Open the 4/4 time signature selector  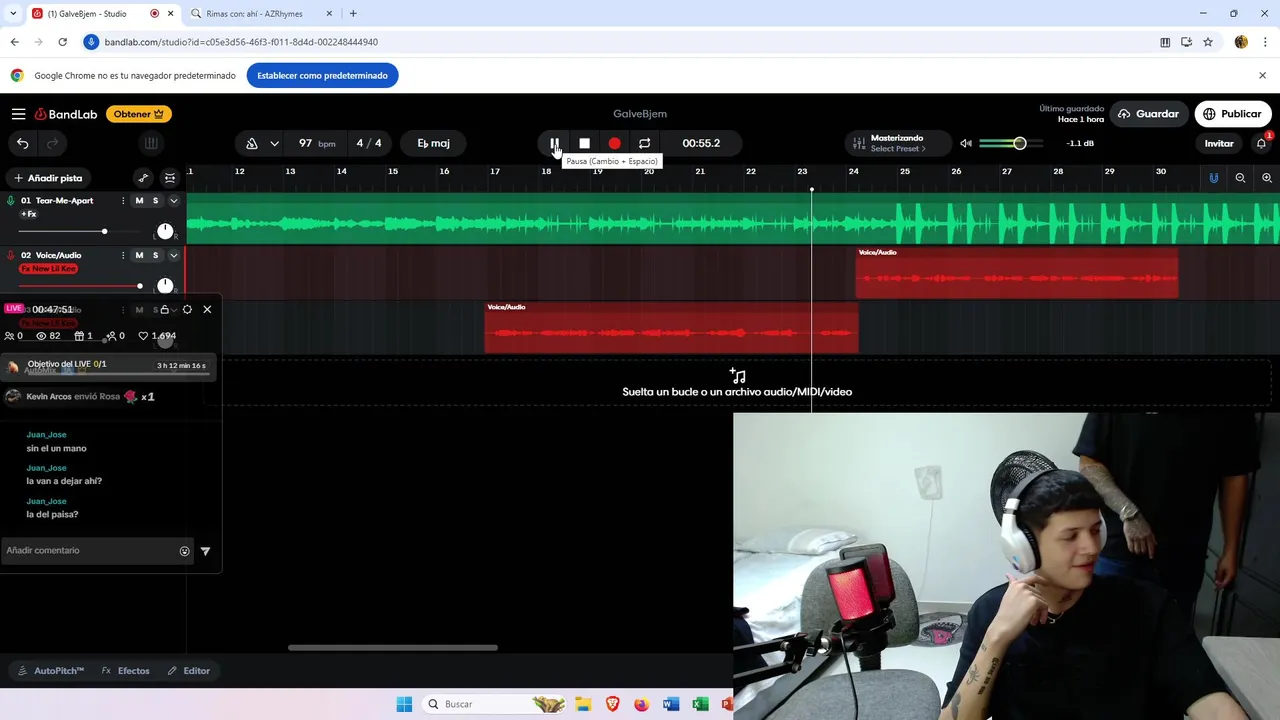(369, 143)
